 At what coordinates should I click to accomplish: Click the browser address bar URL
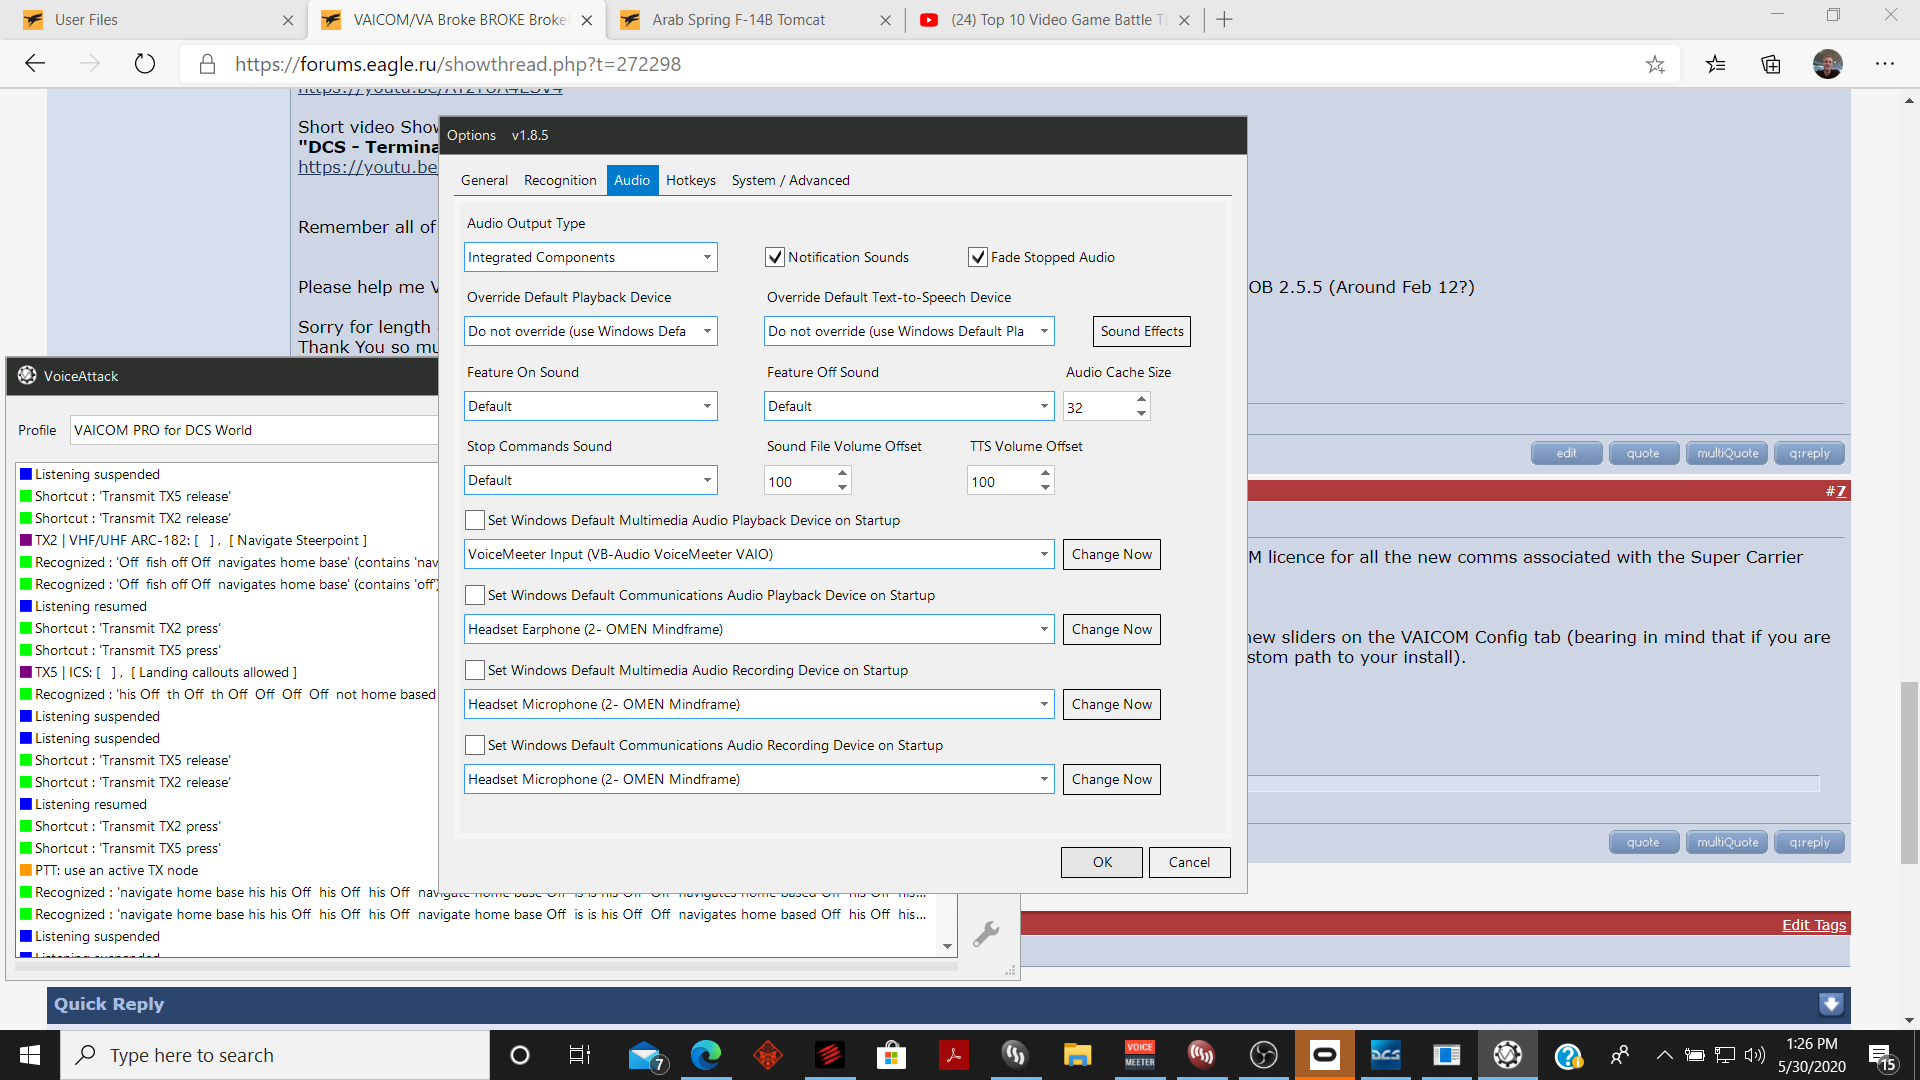458,64
